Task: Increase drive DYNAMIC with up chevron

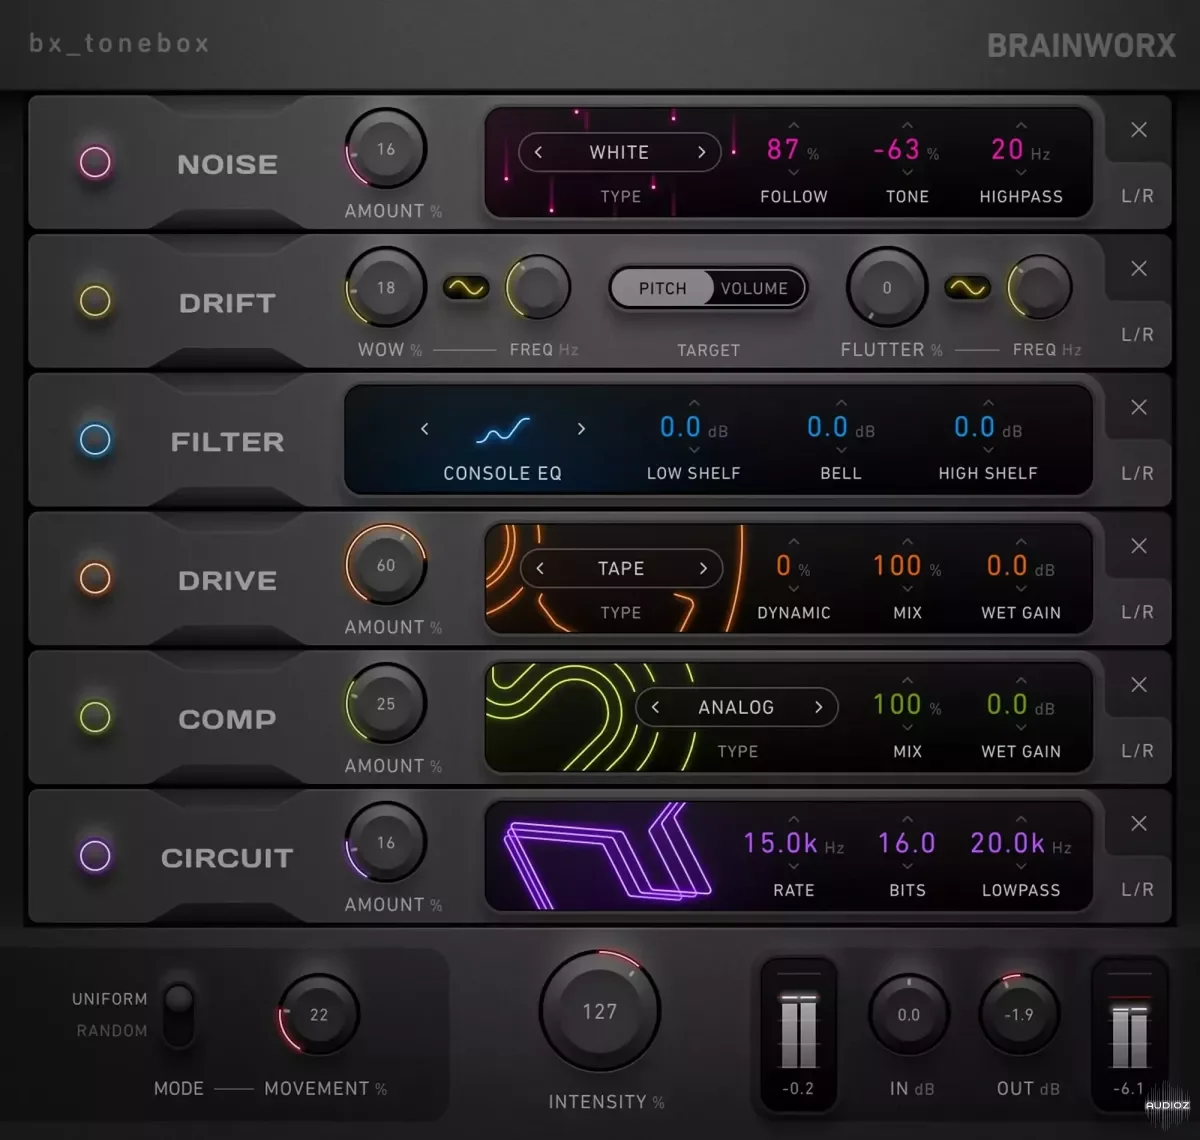Action: pos(793,543)
